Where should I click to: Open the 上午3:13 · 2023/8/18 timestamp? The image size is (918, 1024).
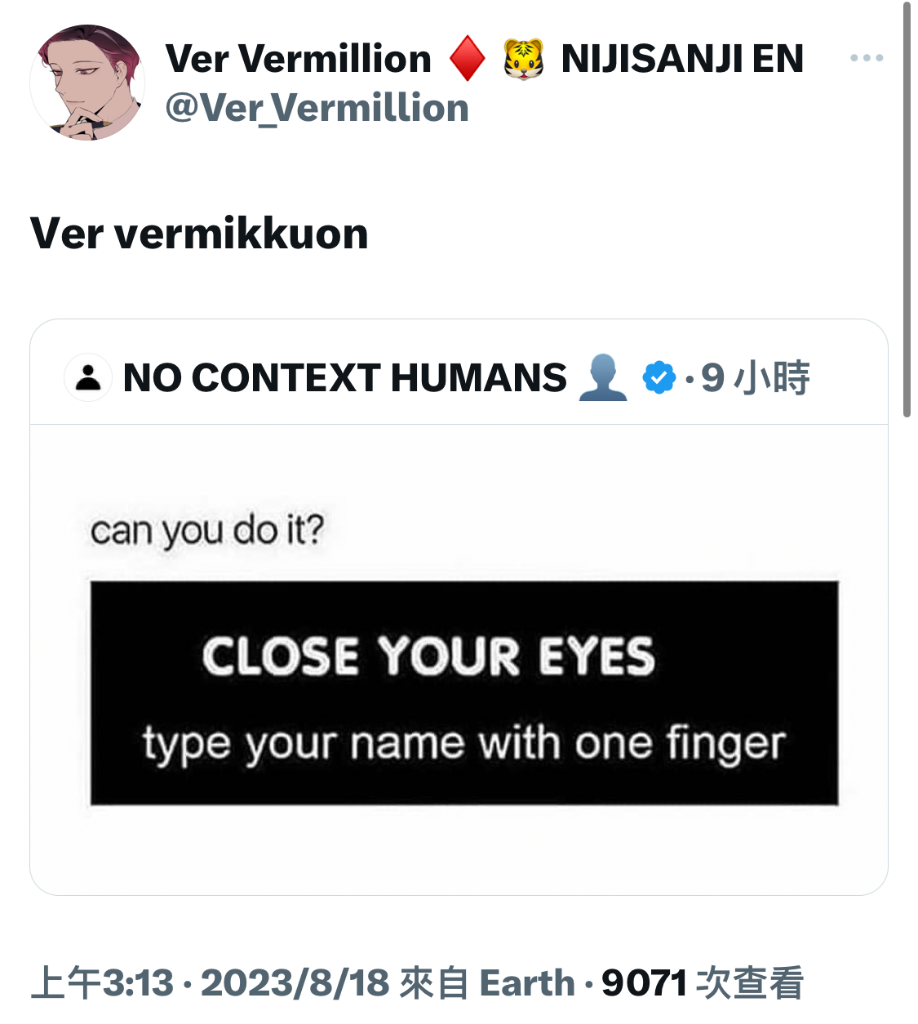[210, 983]
